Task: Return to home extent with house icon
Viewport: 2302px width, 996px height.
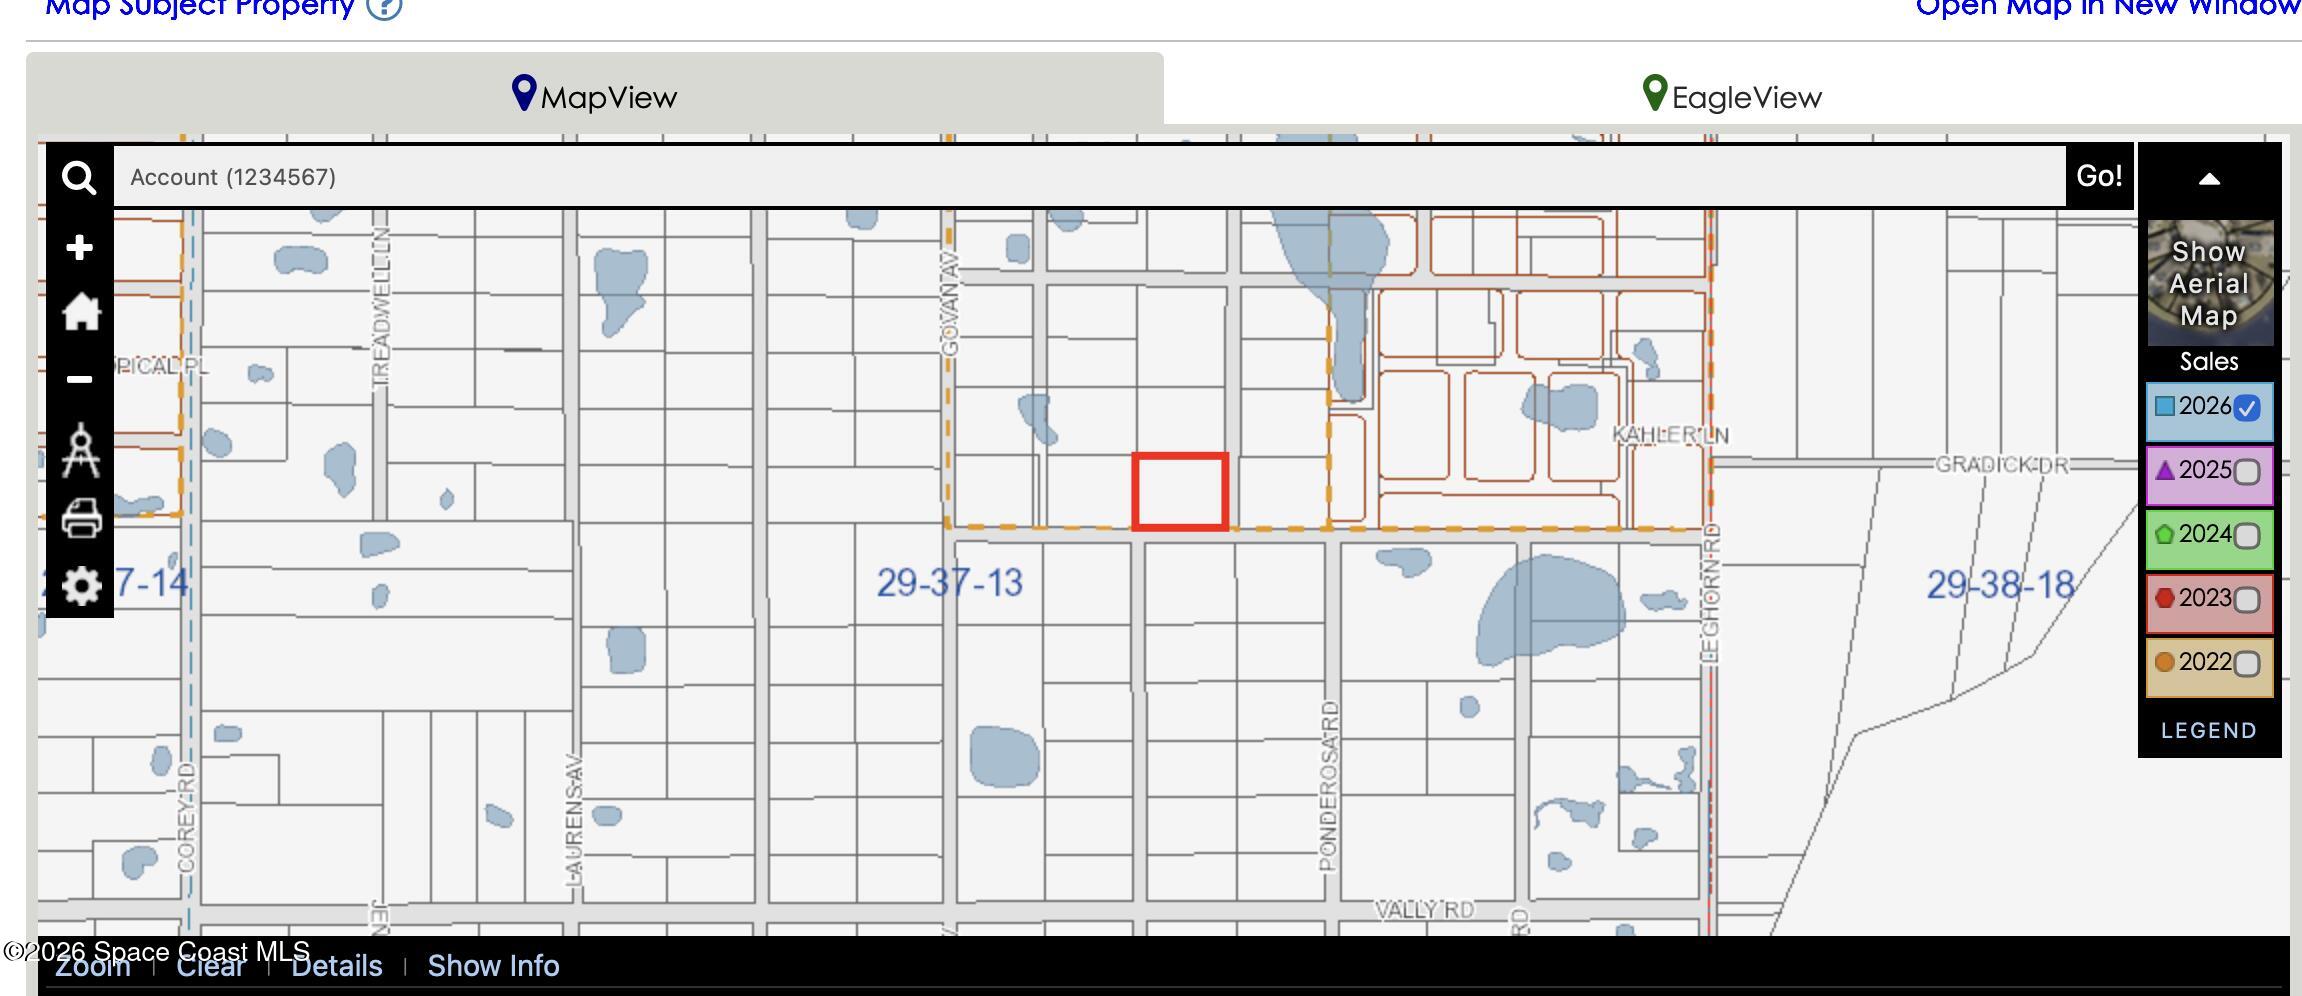Action: 81,312
